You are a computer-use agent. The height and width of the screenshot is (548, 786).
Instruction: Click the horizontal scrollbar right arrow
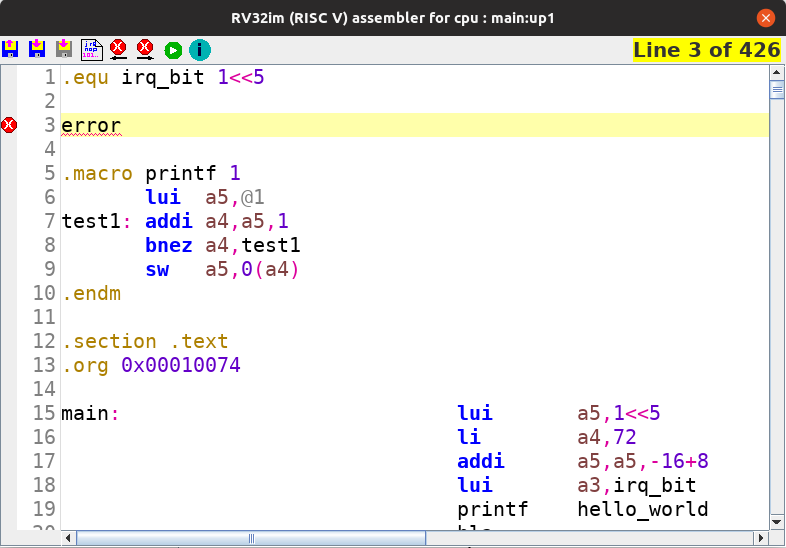click(761, 538)
